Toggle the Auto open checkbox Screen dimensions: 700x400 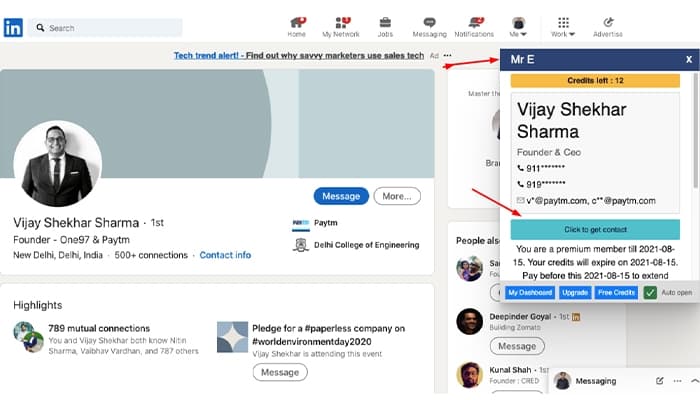pyautogui.click(x=650, y=293)
